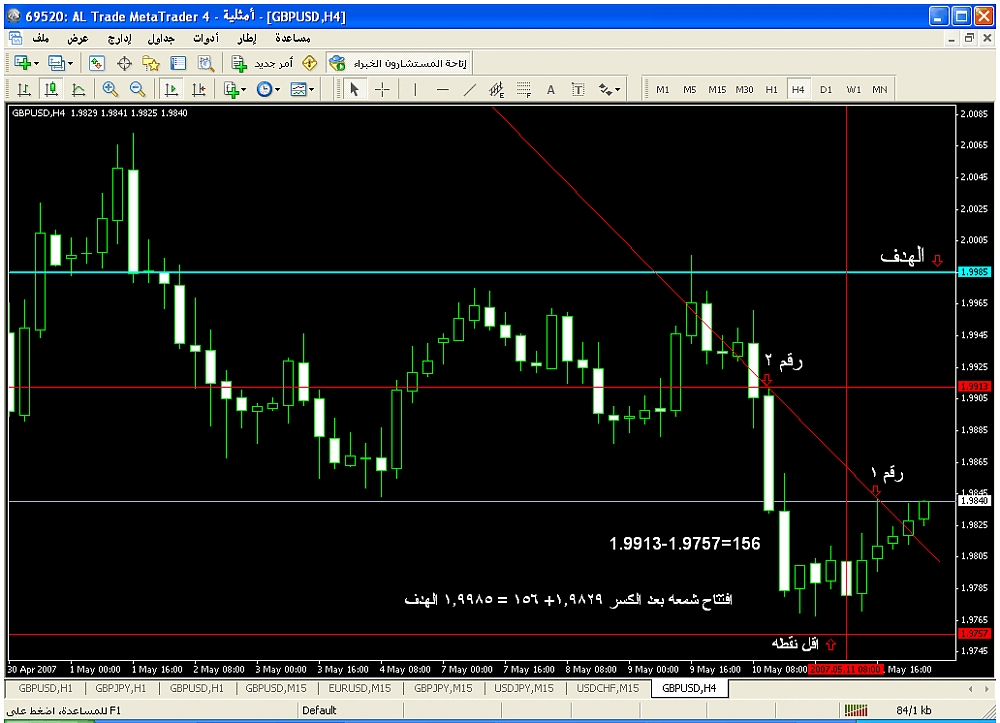The width and height of the screenshot is (1000, 723).
Task: Show the Terminal panel icon
Action: pos(178,63)
